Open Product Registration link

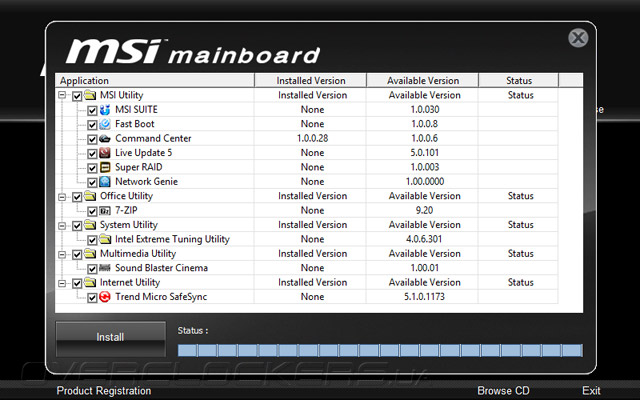pos(104,391)
